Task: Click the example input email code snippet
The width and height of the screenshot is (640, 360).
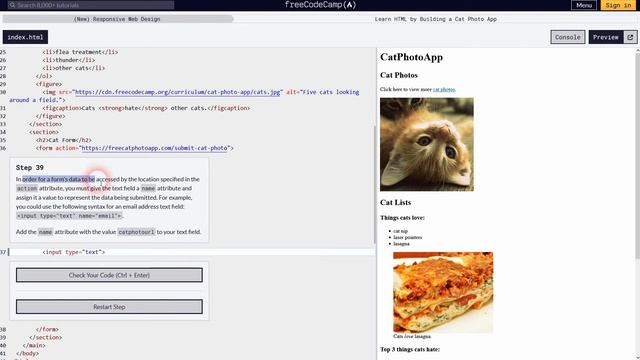Action: [69, 216]
